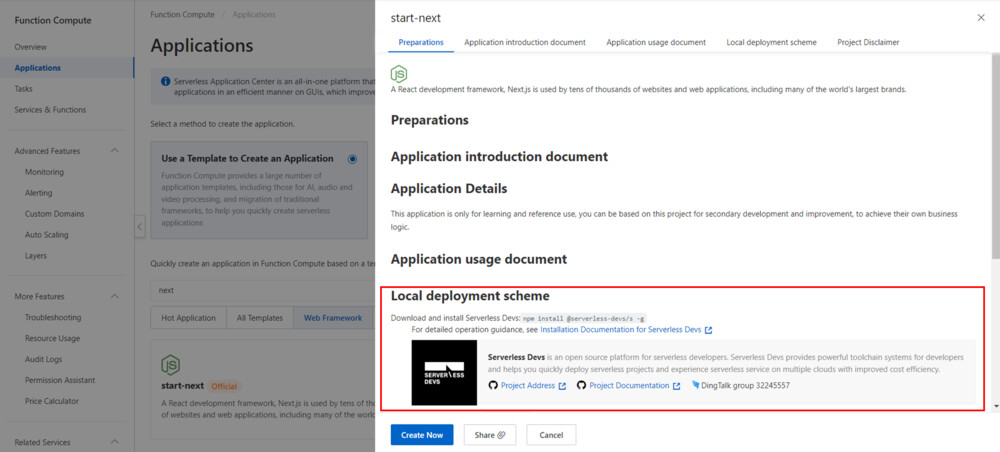
Task: Click the DingTalk group icon
Action: tap(695, 385)
